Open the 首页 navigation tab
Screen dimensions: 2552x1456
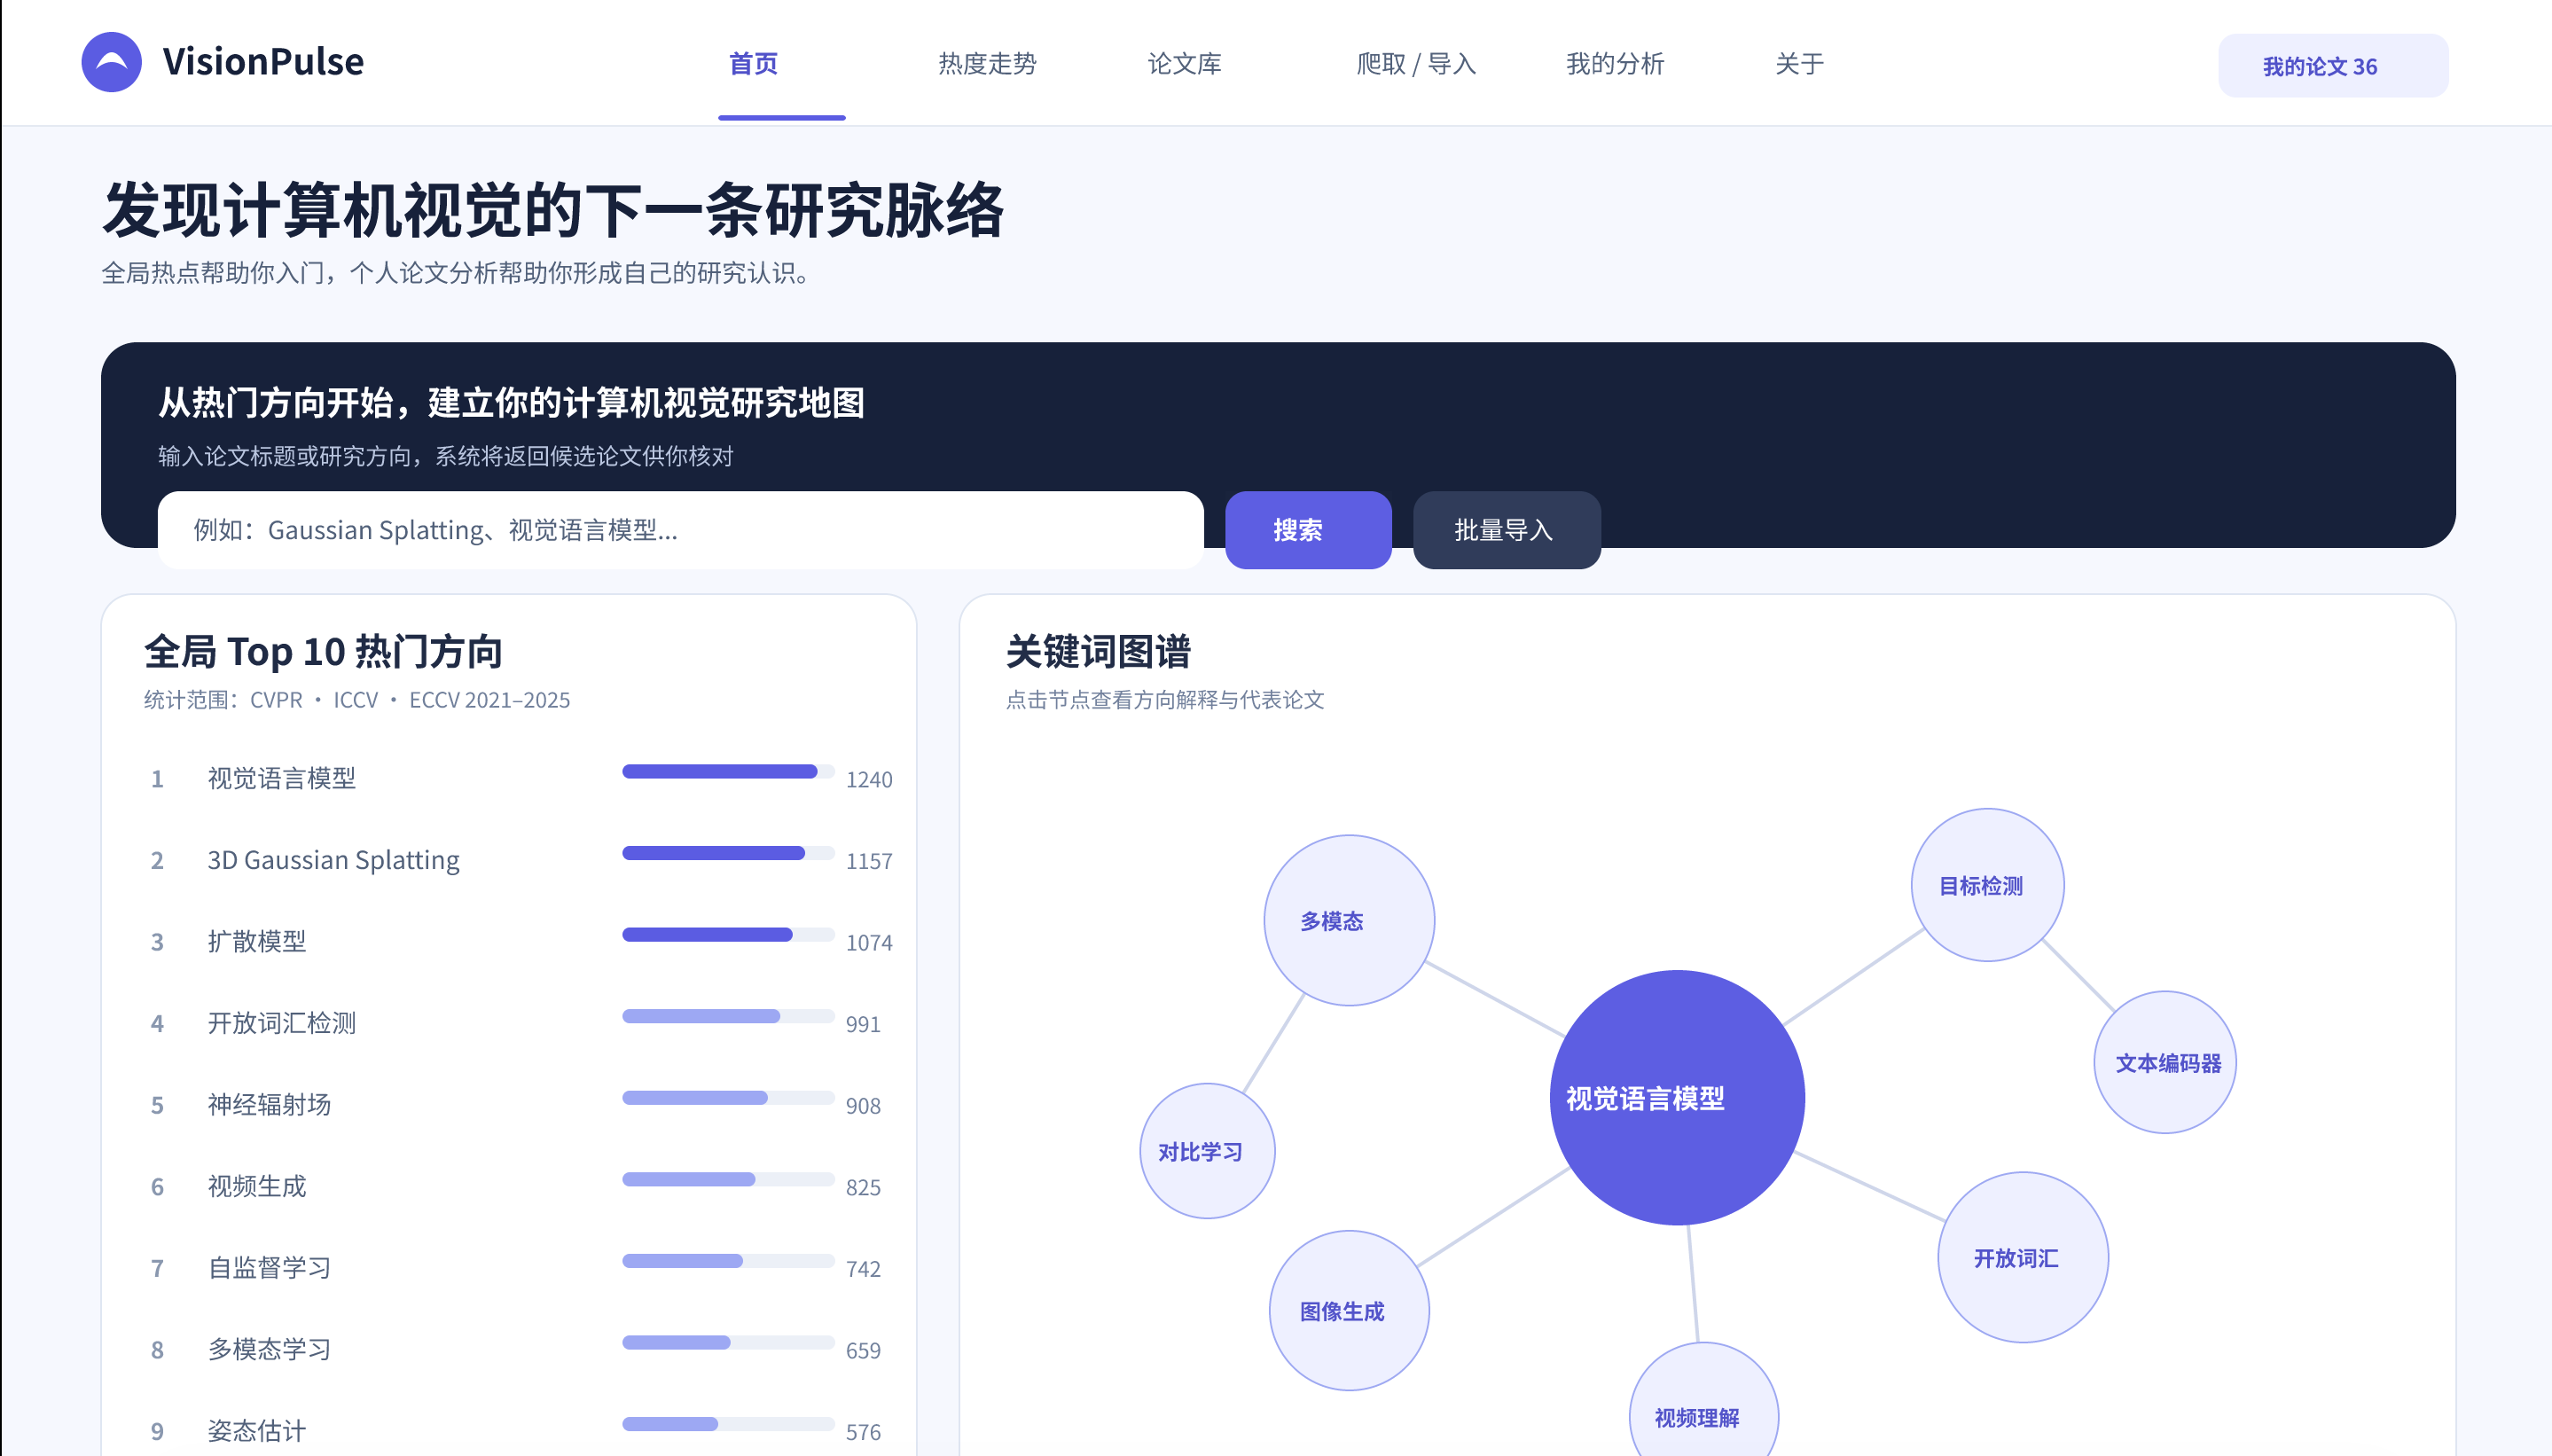pos(753,64)
